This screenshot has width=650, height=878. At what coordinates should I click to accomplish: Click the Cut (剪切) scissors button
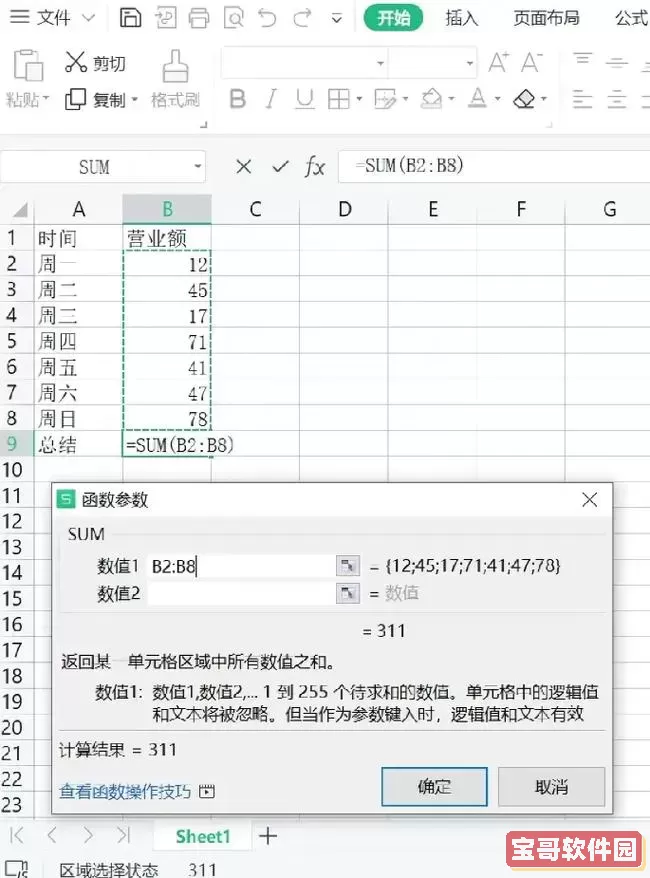click(95, 63)
